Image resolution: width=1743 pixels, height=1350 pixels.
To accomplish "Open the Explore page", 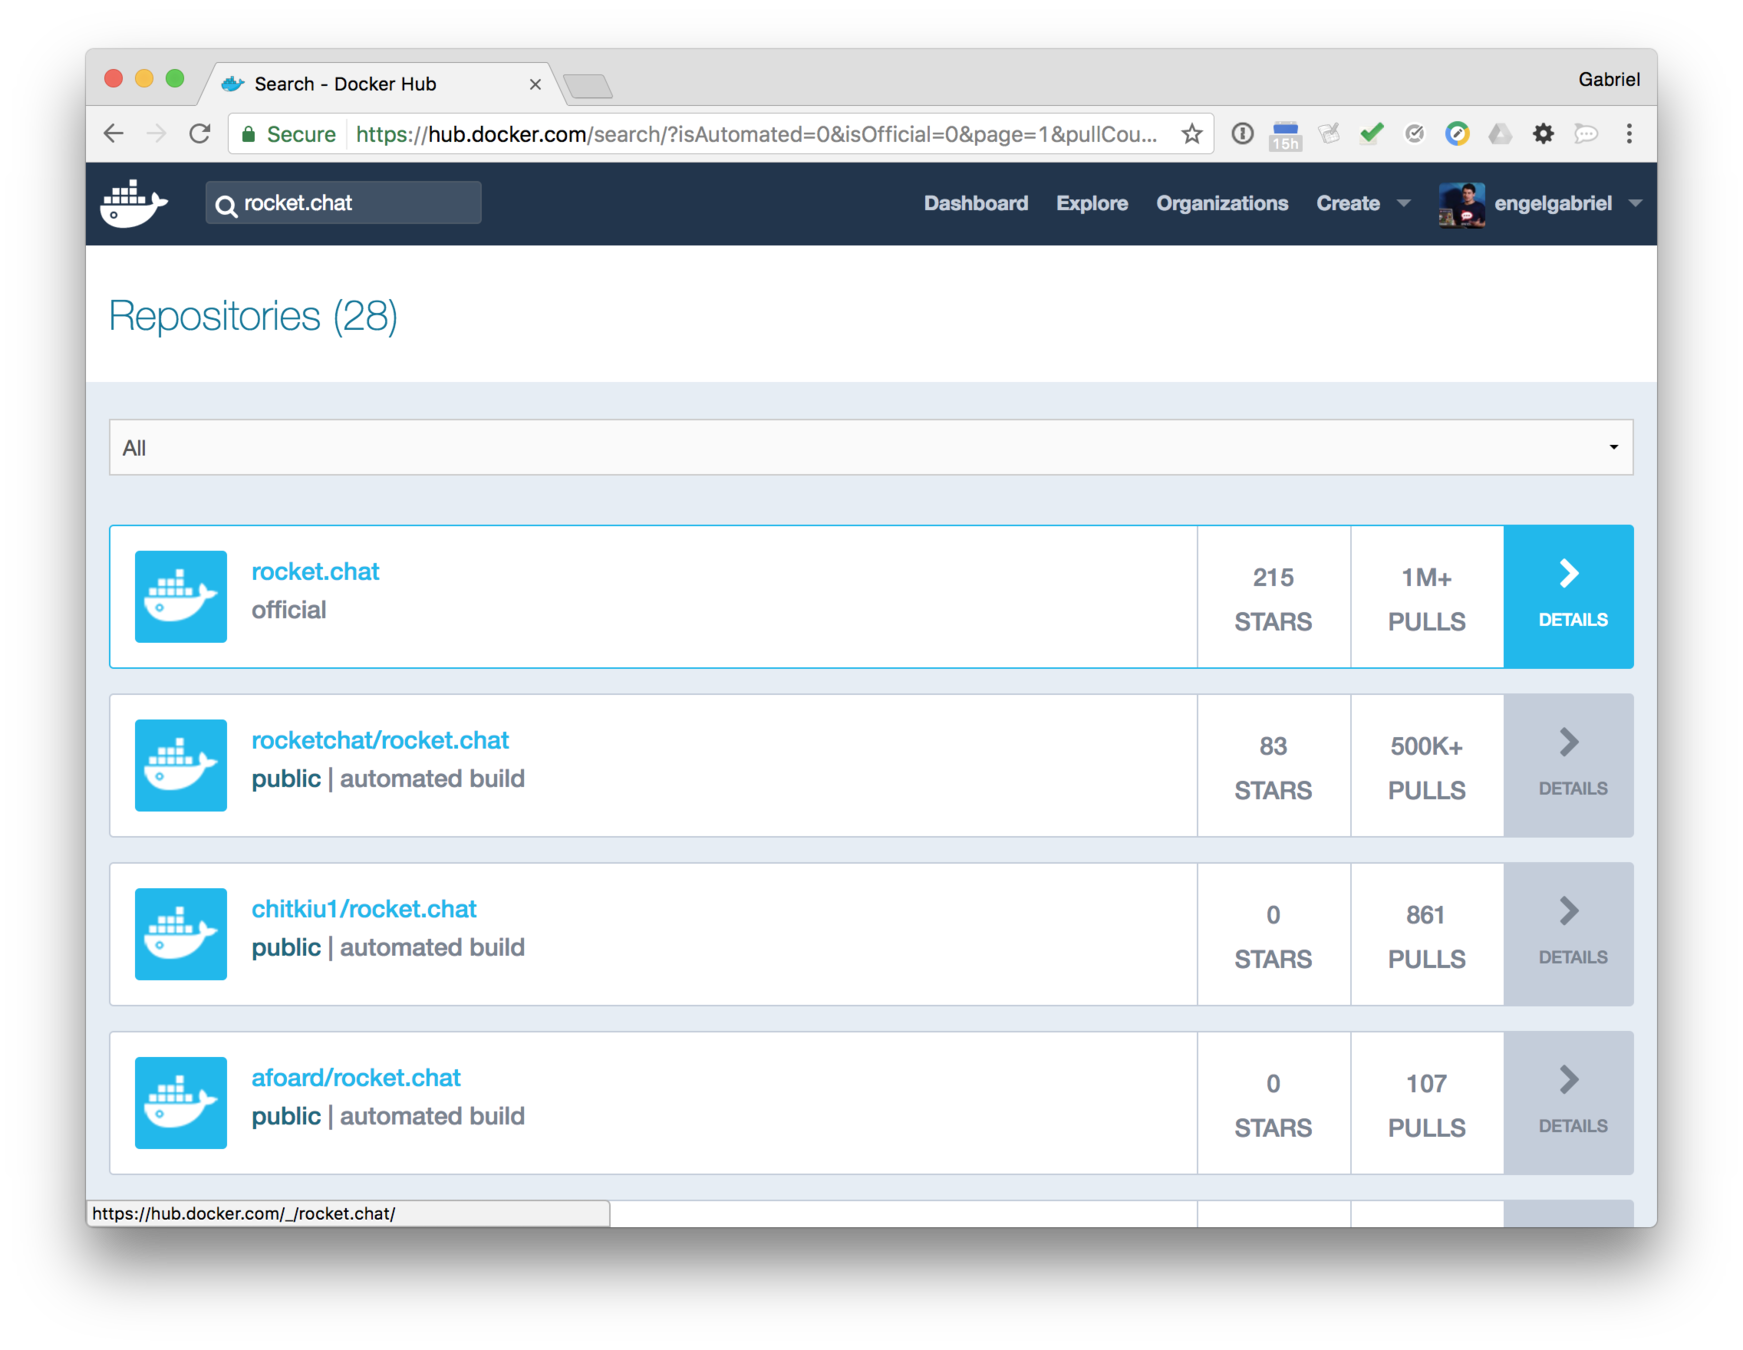I will pos(1092,203).
